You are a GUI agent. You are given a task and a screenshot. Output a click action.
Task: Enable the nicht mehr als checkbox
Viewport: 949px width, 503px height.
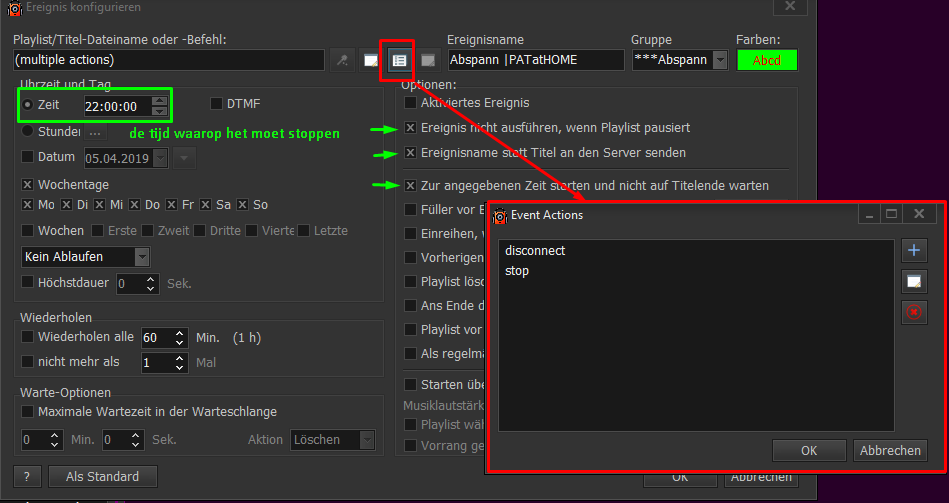(x=27, y=362)
